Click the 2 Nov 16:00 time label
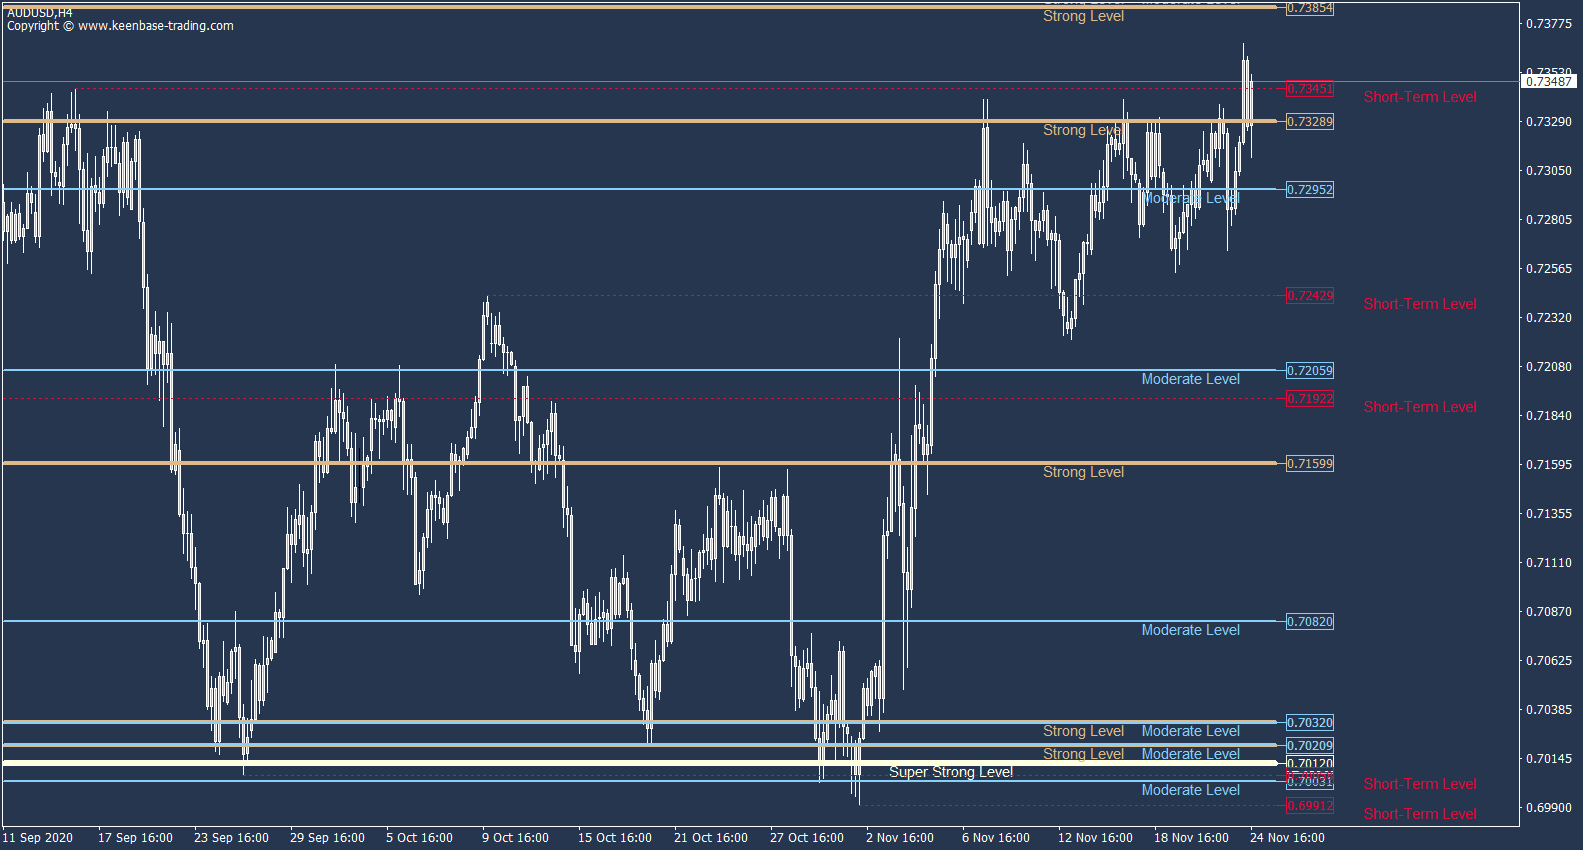1583x850 pixels. click(x=900, y=838)
